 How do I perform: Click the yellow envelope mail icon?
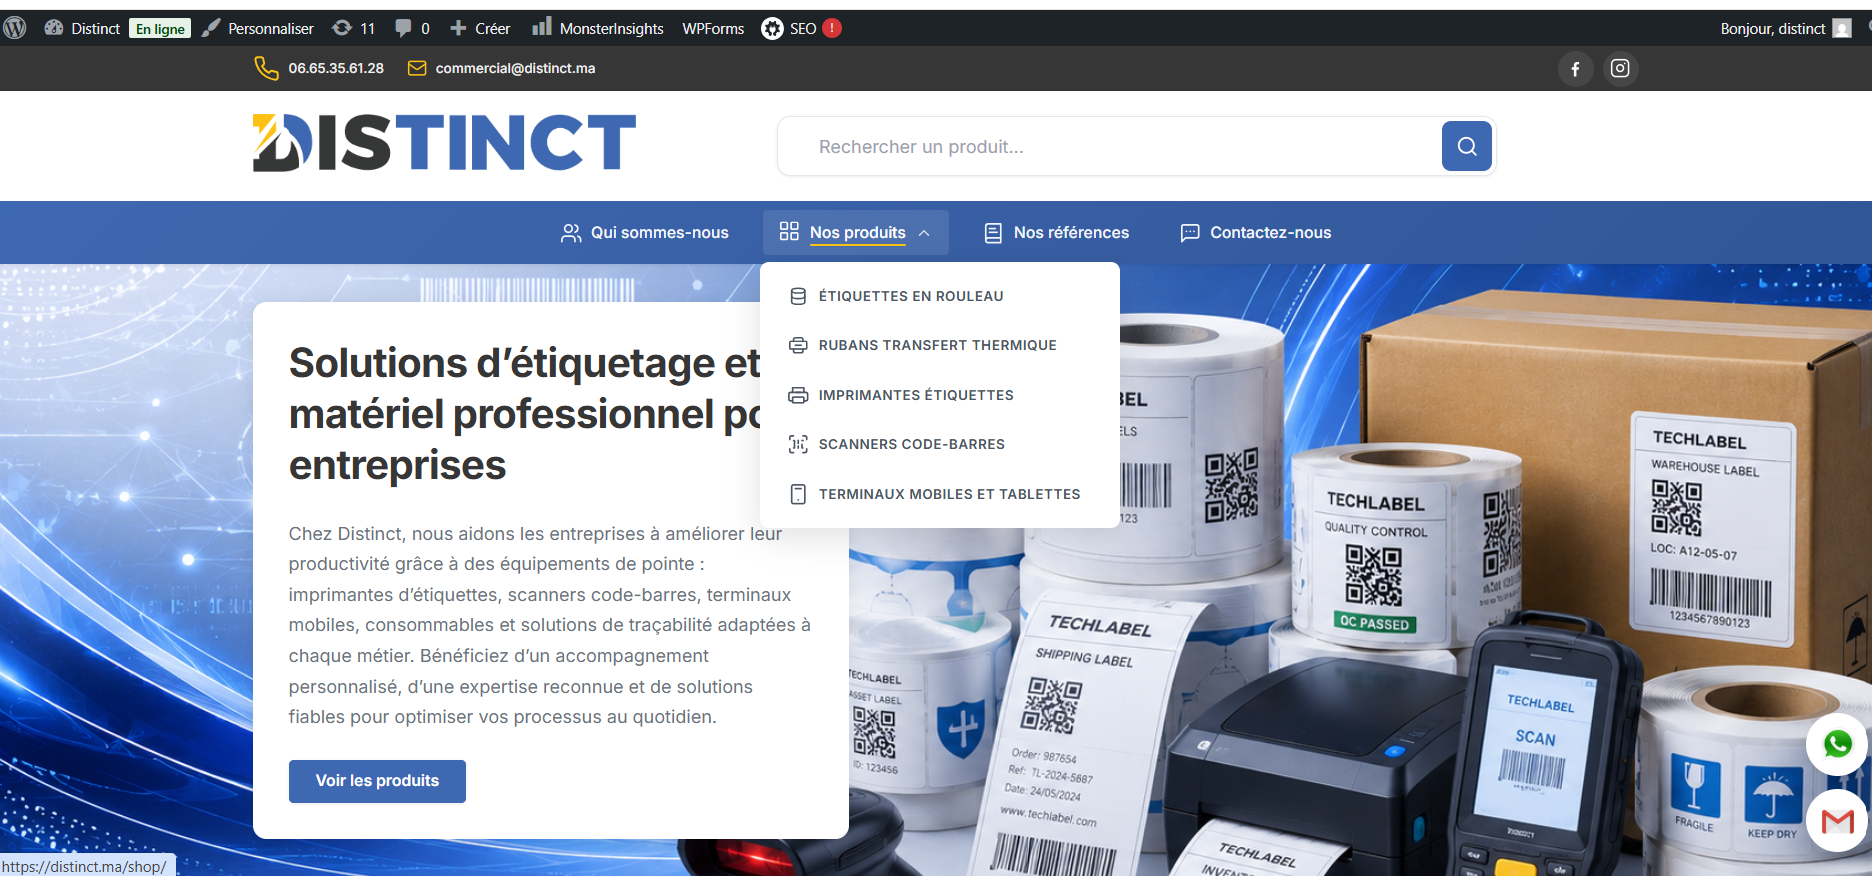[417, 68]
